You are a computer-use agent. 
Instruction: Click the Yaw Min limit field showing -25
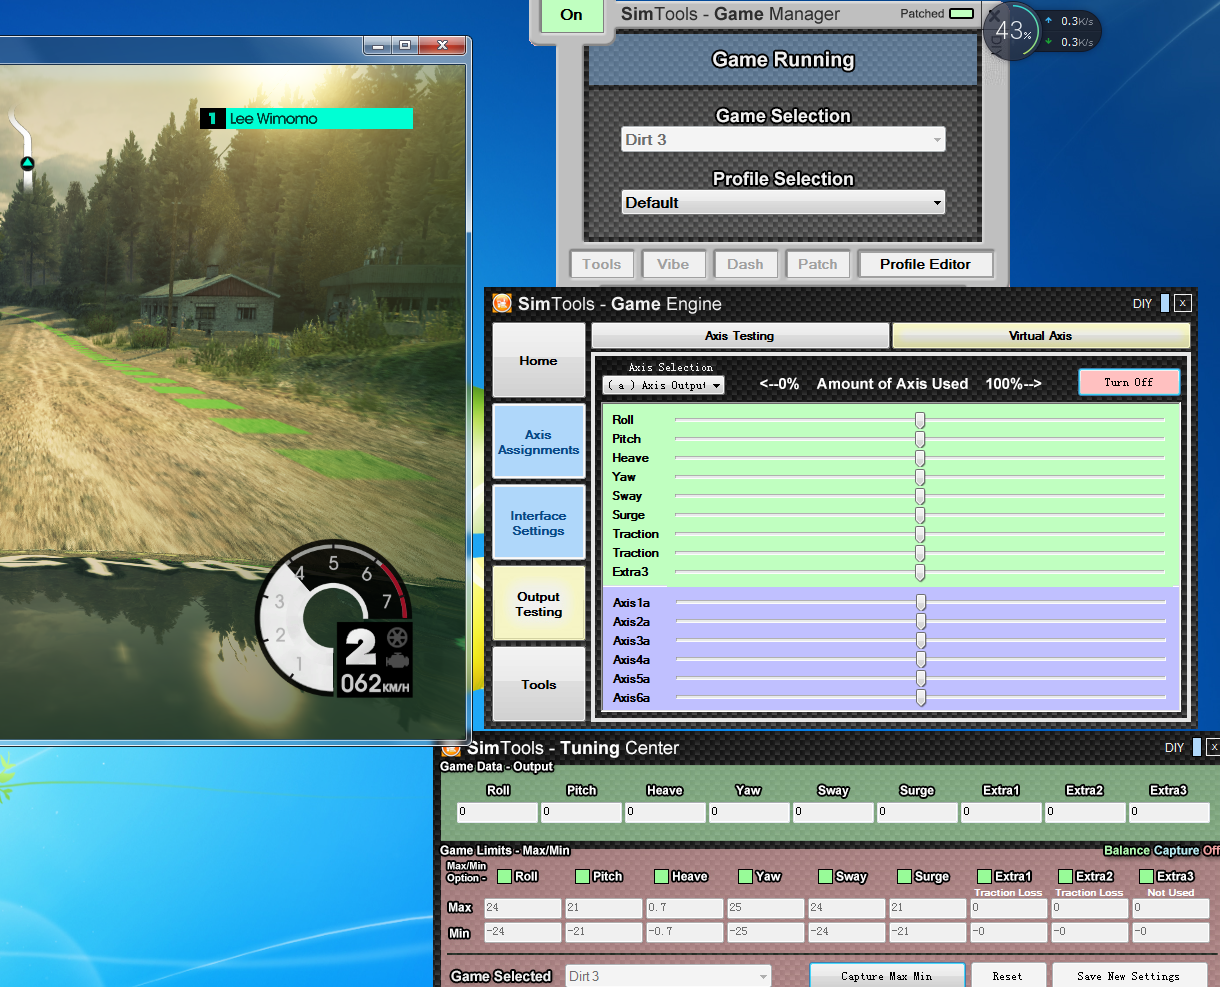click(765, 932)
